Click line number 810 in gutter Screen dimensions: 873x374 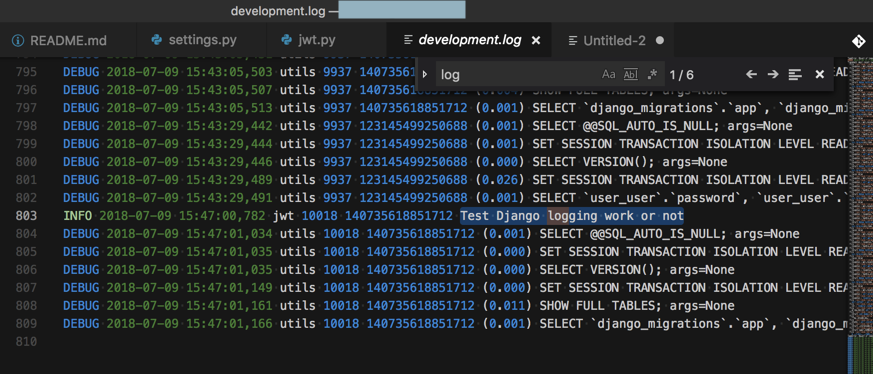26,342
